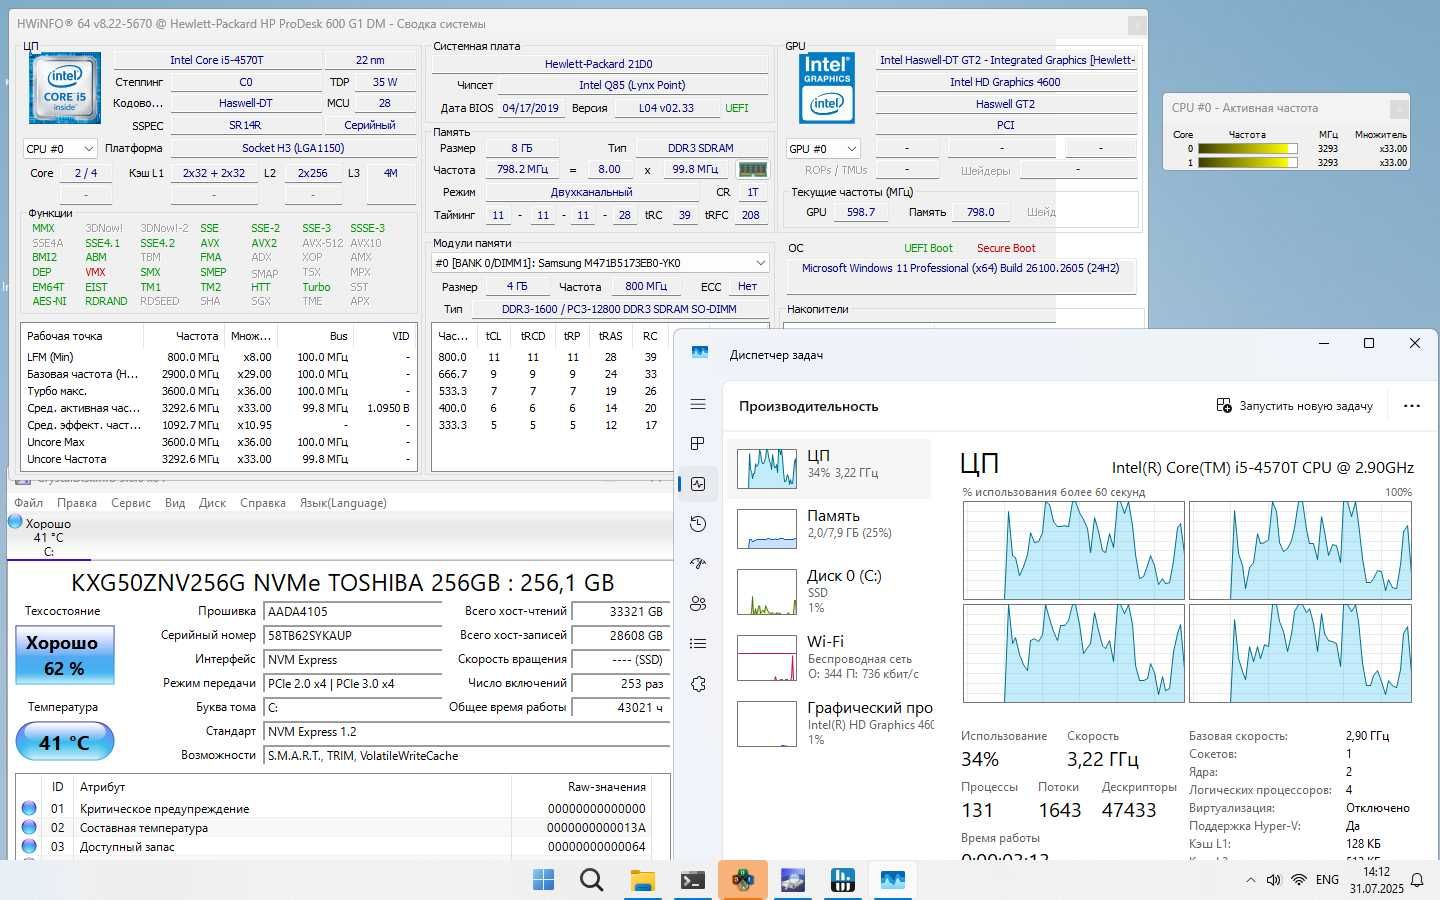
Task: Click the ENG input language indicator
Action: point(1327,880)
